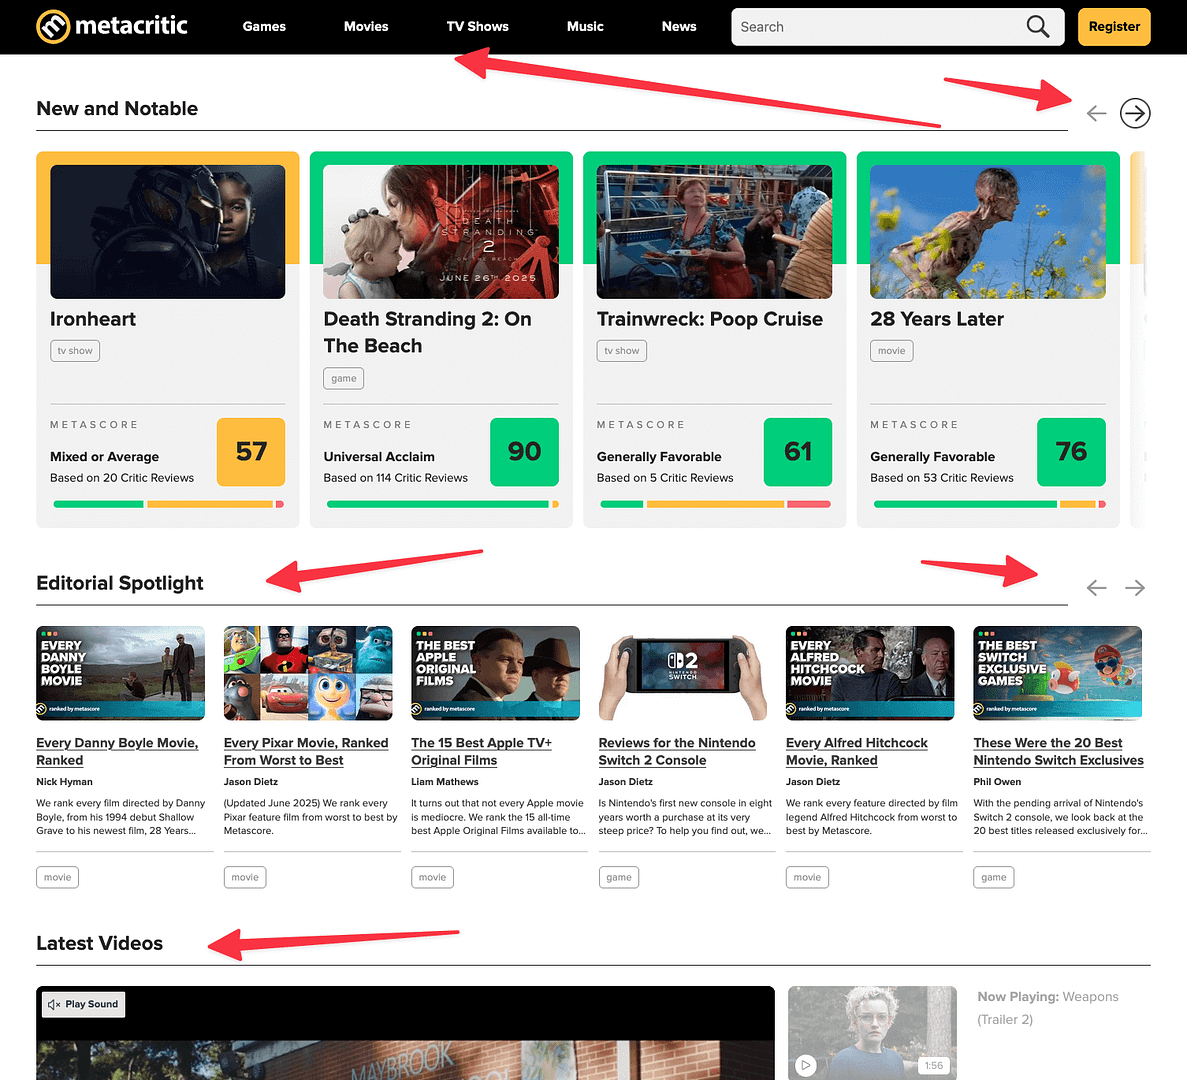1187x1080 pixels.
Task: Click Death Stranding 2's review distribution bar
Action: pos(442,504)
